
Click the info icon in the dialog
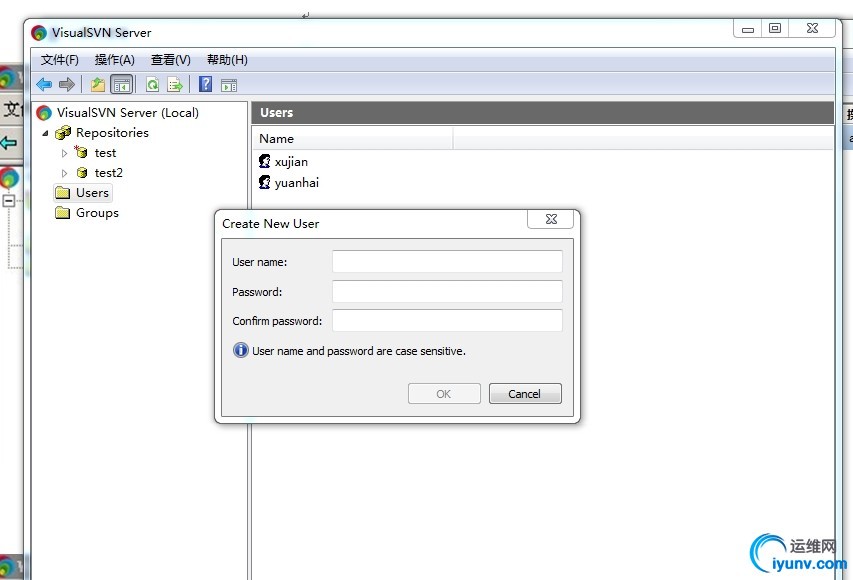(x=240, y=350)
